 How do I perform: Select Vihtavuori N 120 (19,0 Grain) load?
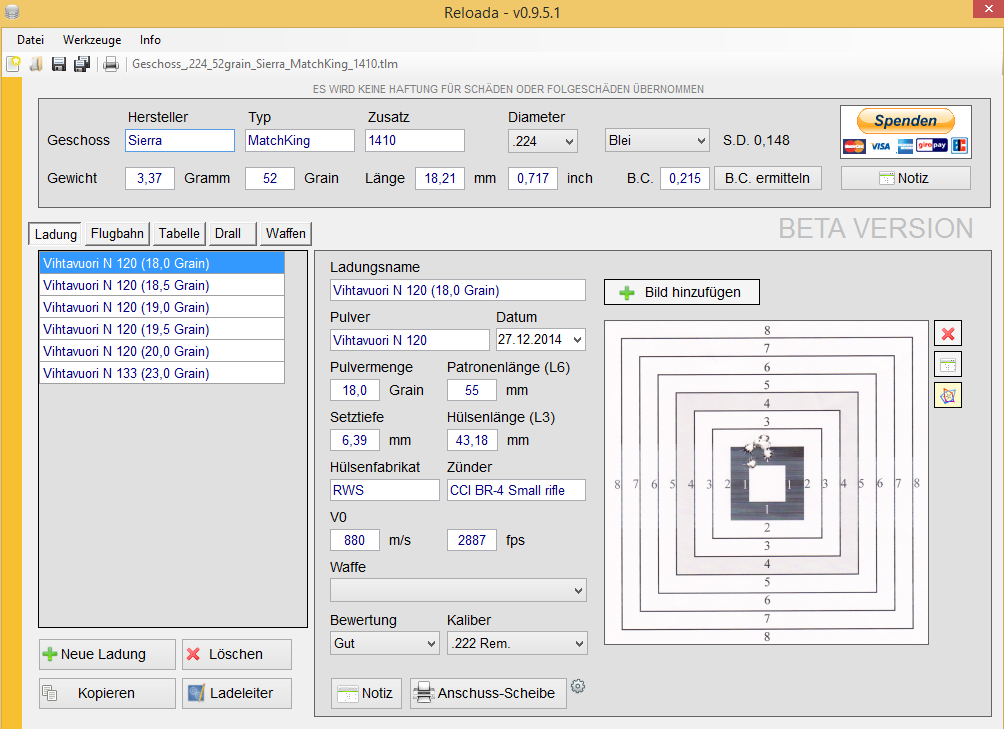pyautogui.click(x=162, y=307)
